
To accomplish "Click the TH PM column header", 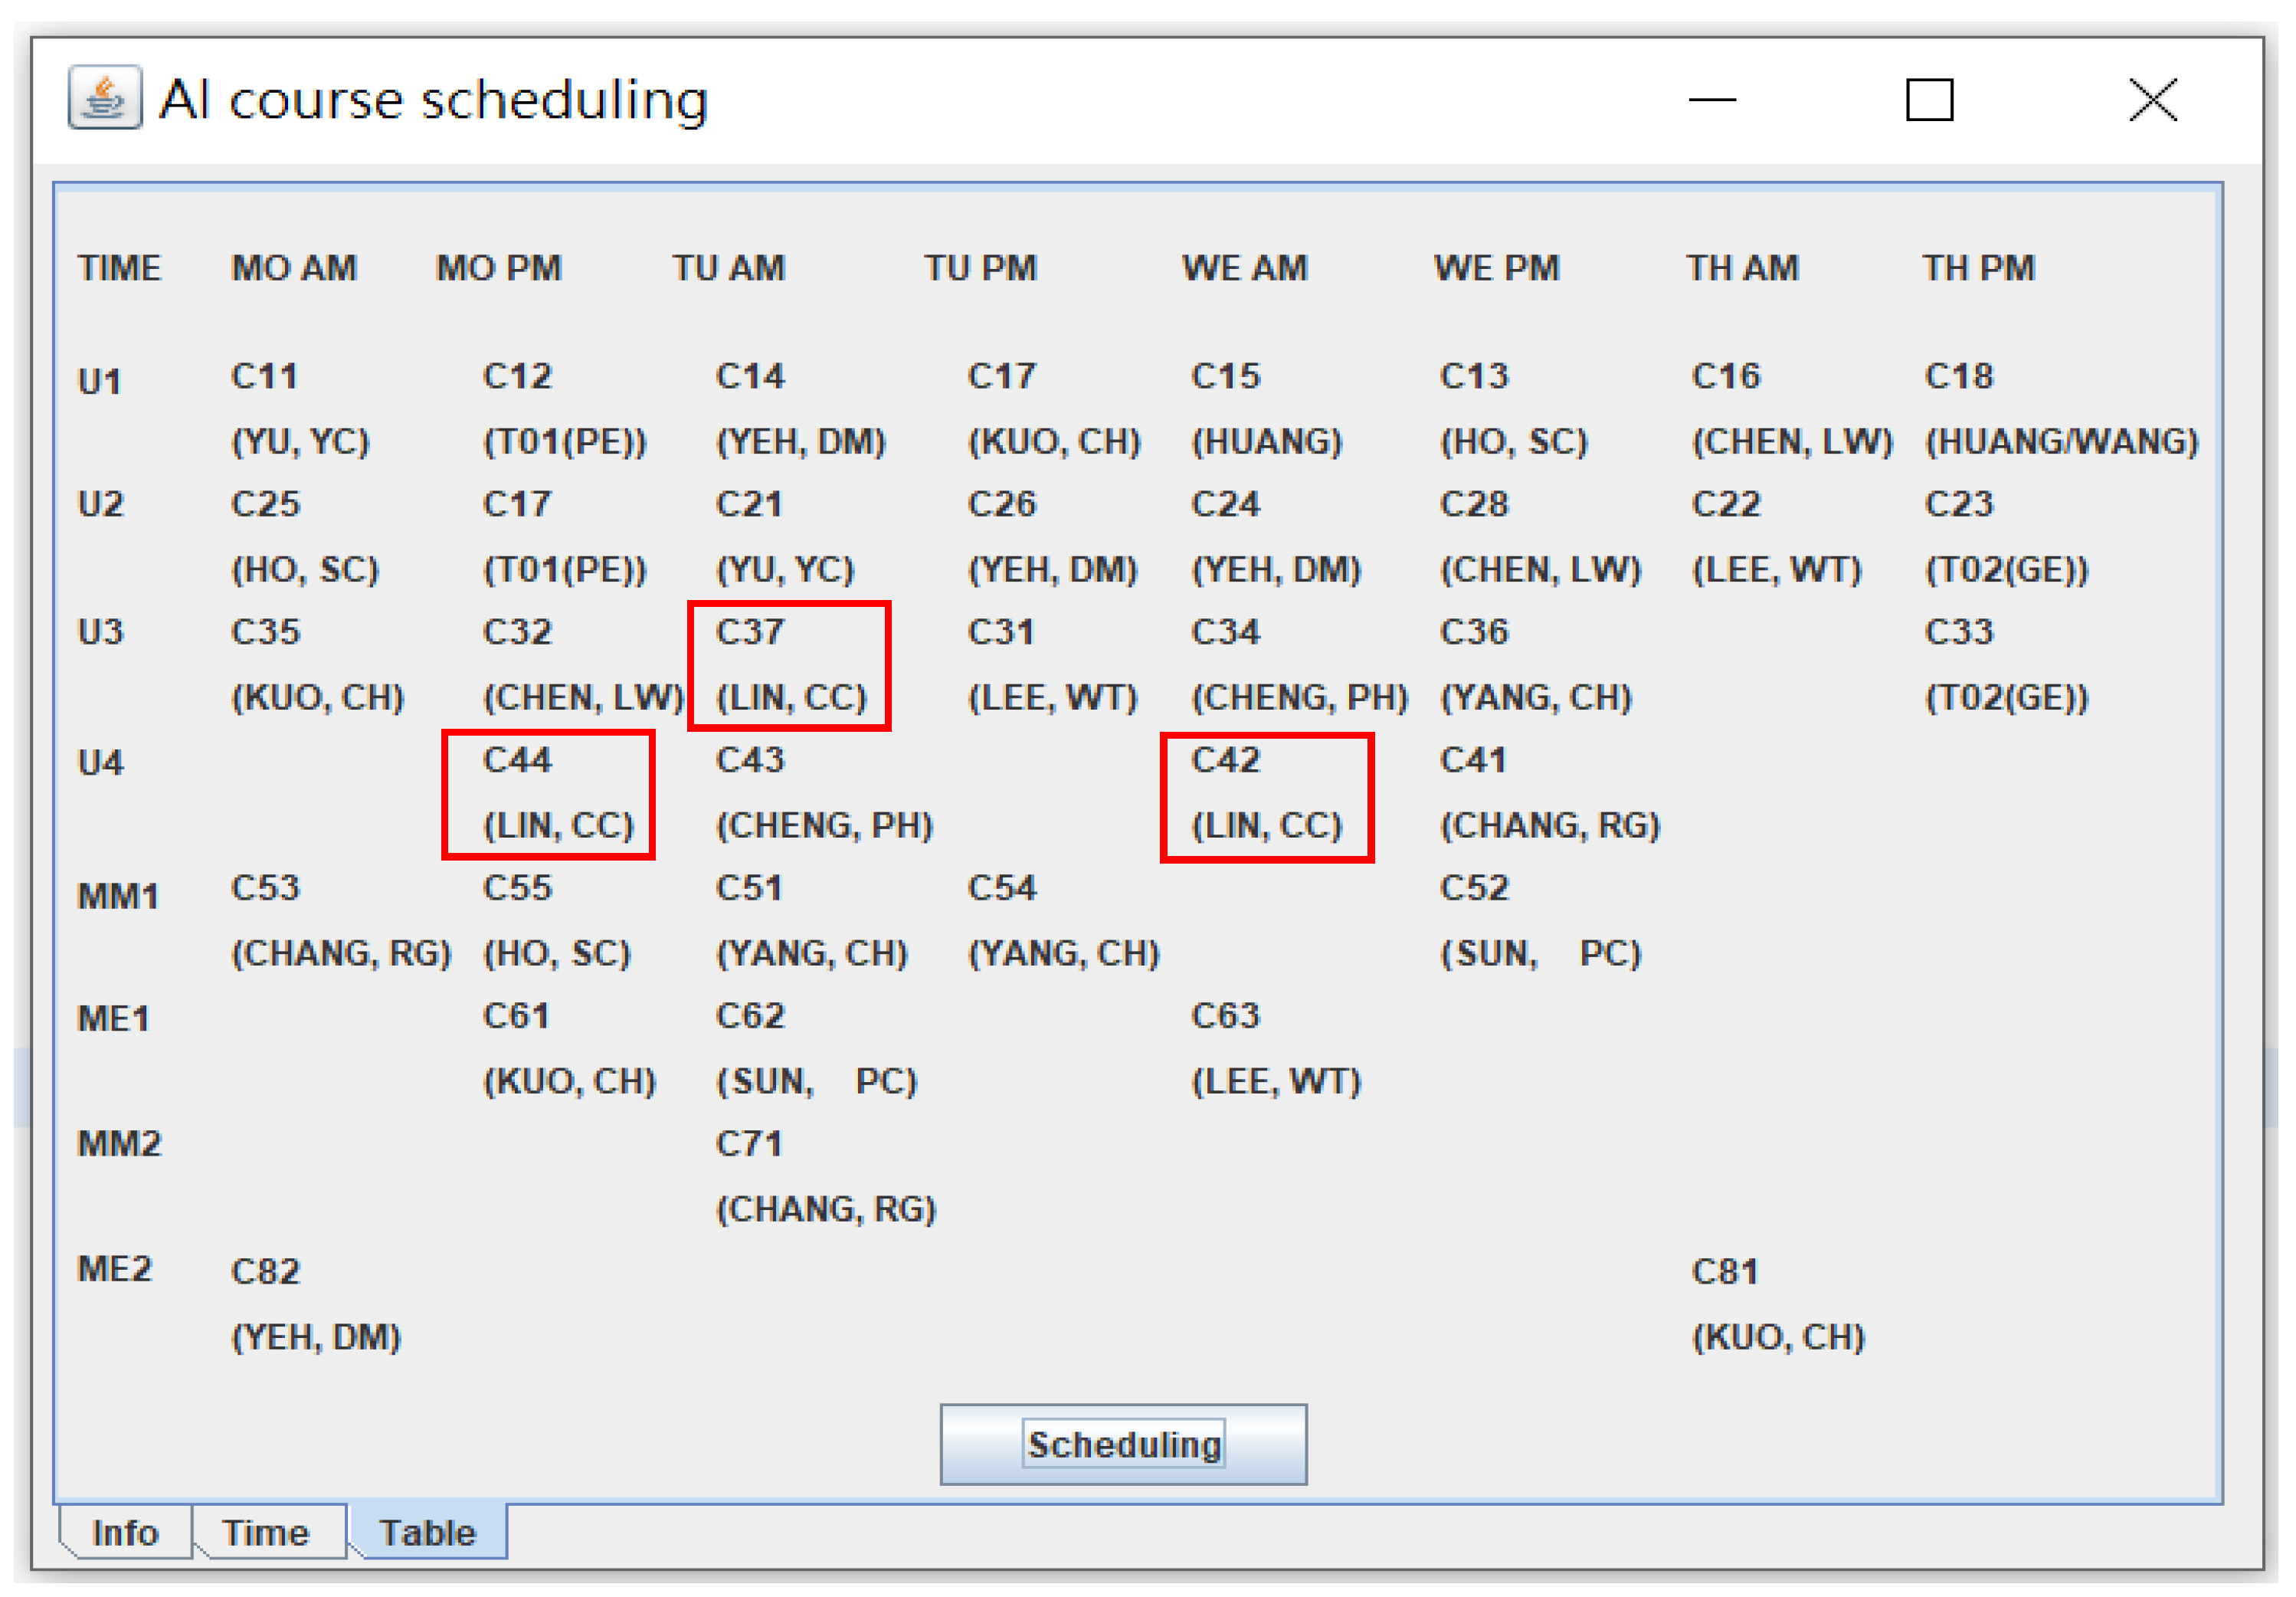I will pos(1979,267).
